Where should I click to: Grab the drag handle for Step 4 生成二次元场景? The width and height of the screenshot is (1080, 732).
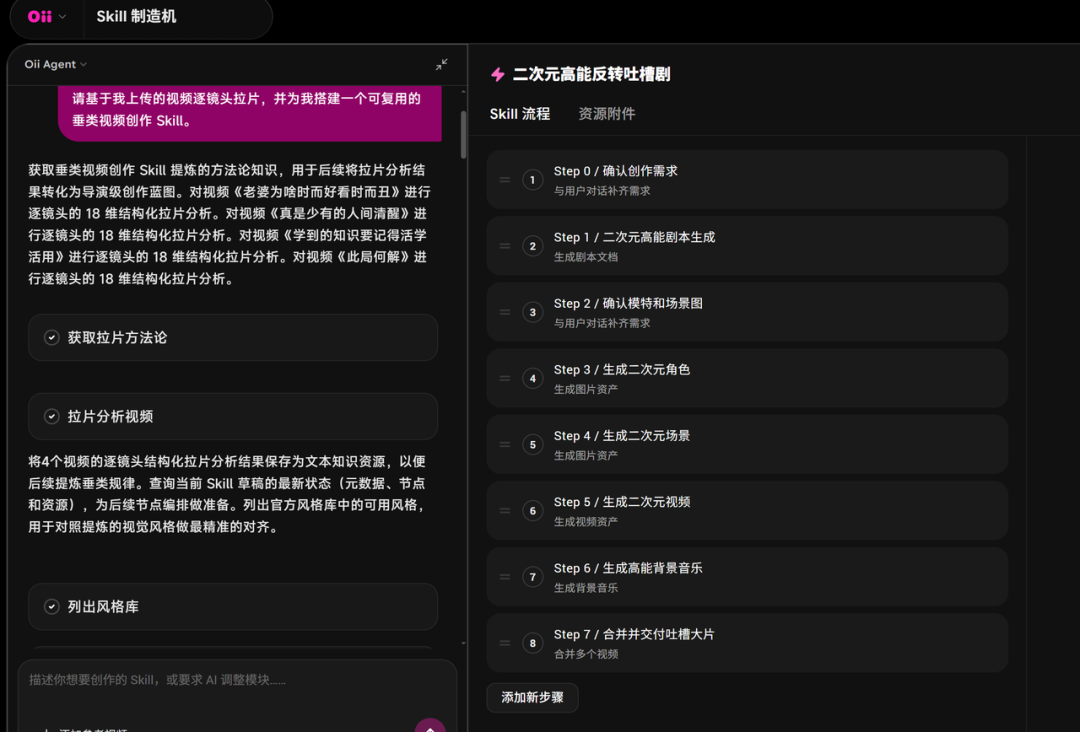505,444
